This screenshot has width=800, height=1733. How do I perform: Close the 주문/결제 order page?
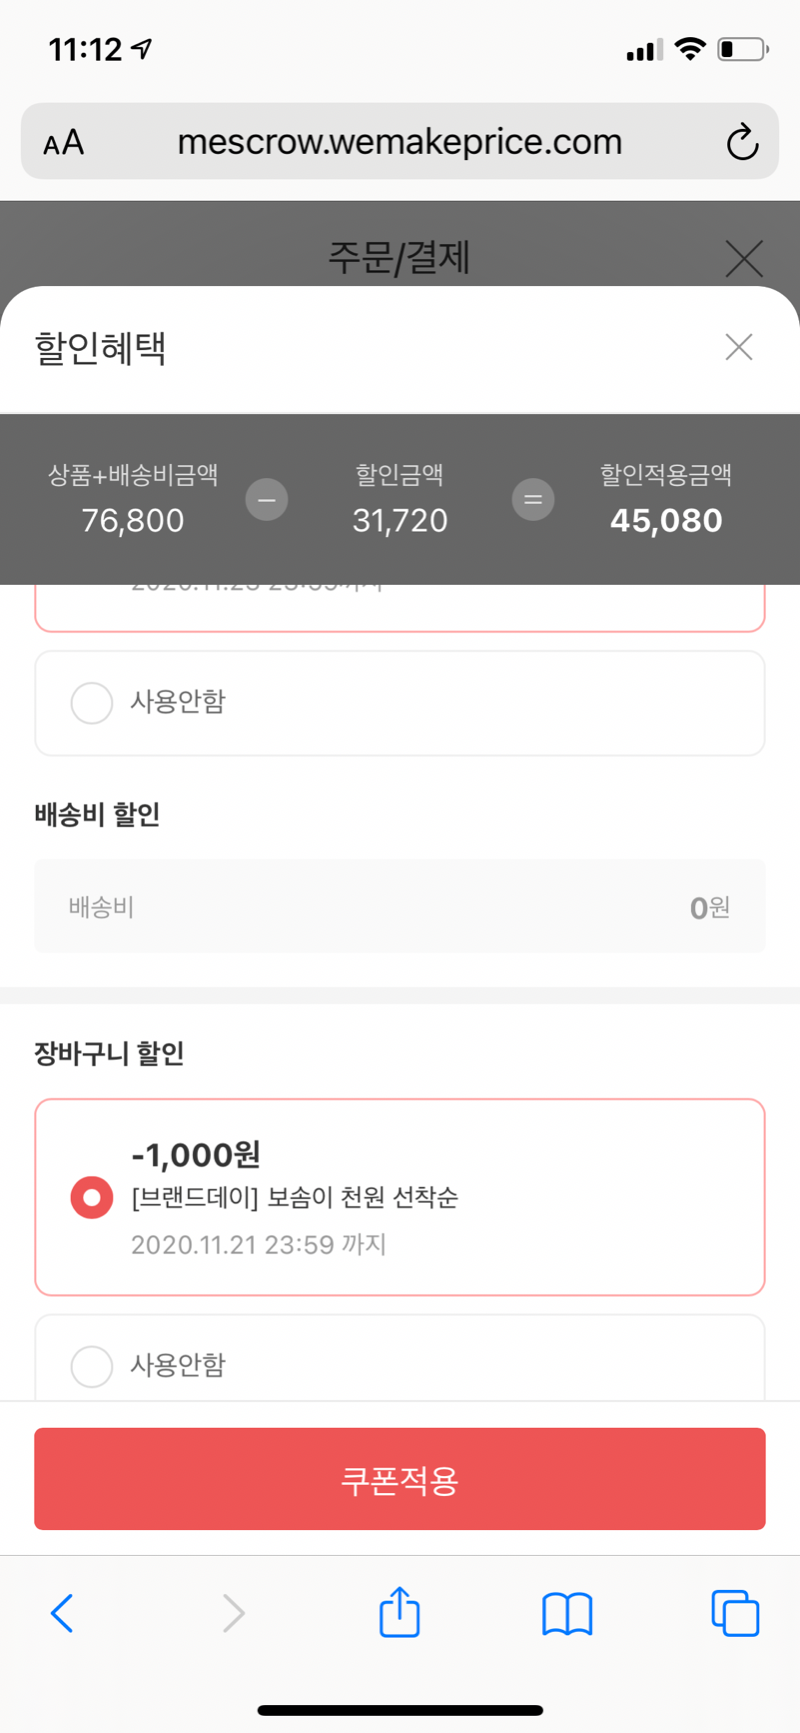pos(744,258)
